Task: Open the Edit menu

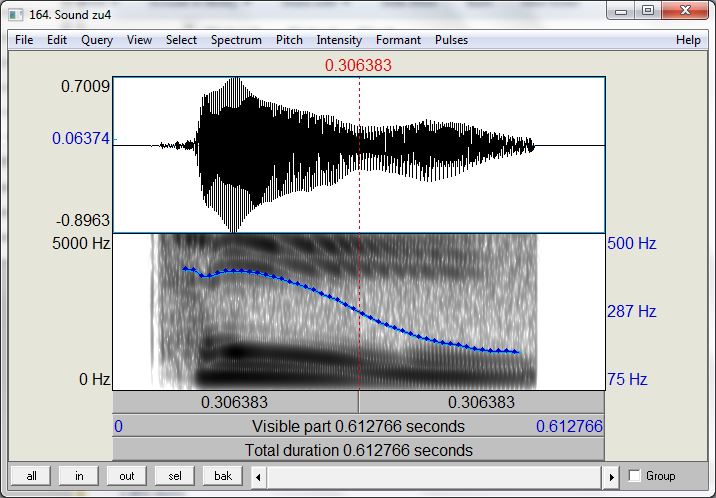Action: point(57,40)
